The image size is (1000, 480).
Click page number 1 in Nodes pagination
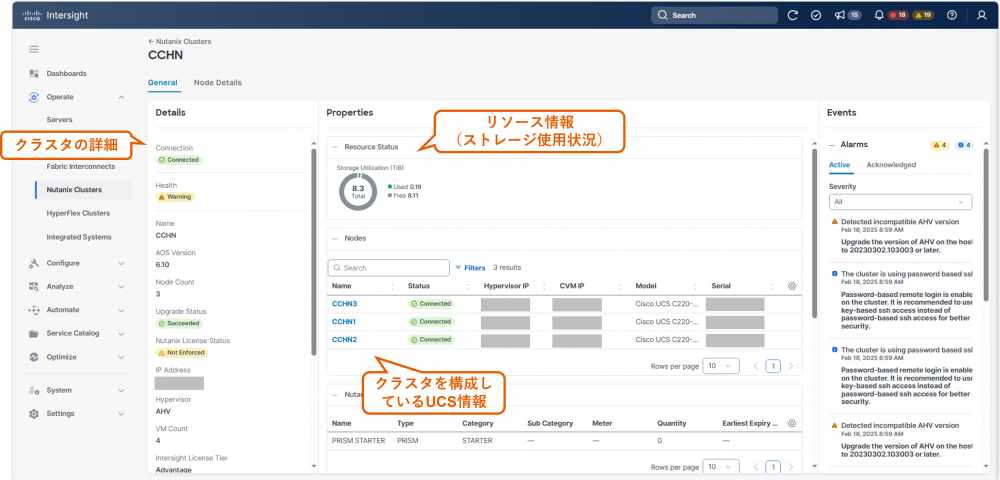pyautogui.click(x=773, y=366)
